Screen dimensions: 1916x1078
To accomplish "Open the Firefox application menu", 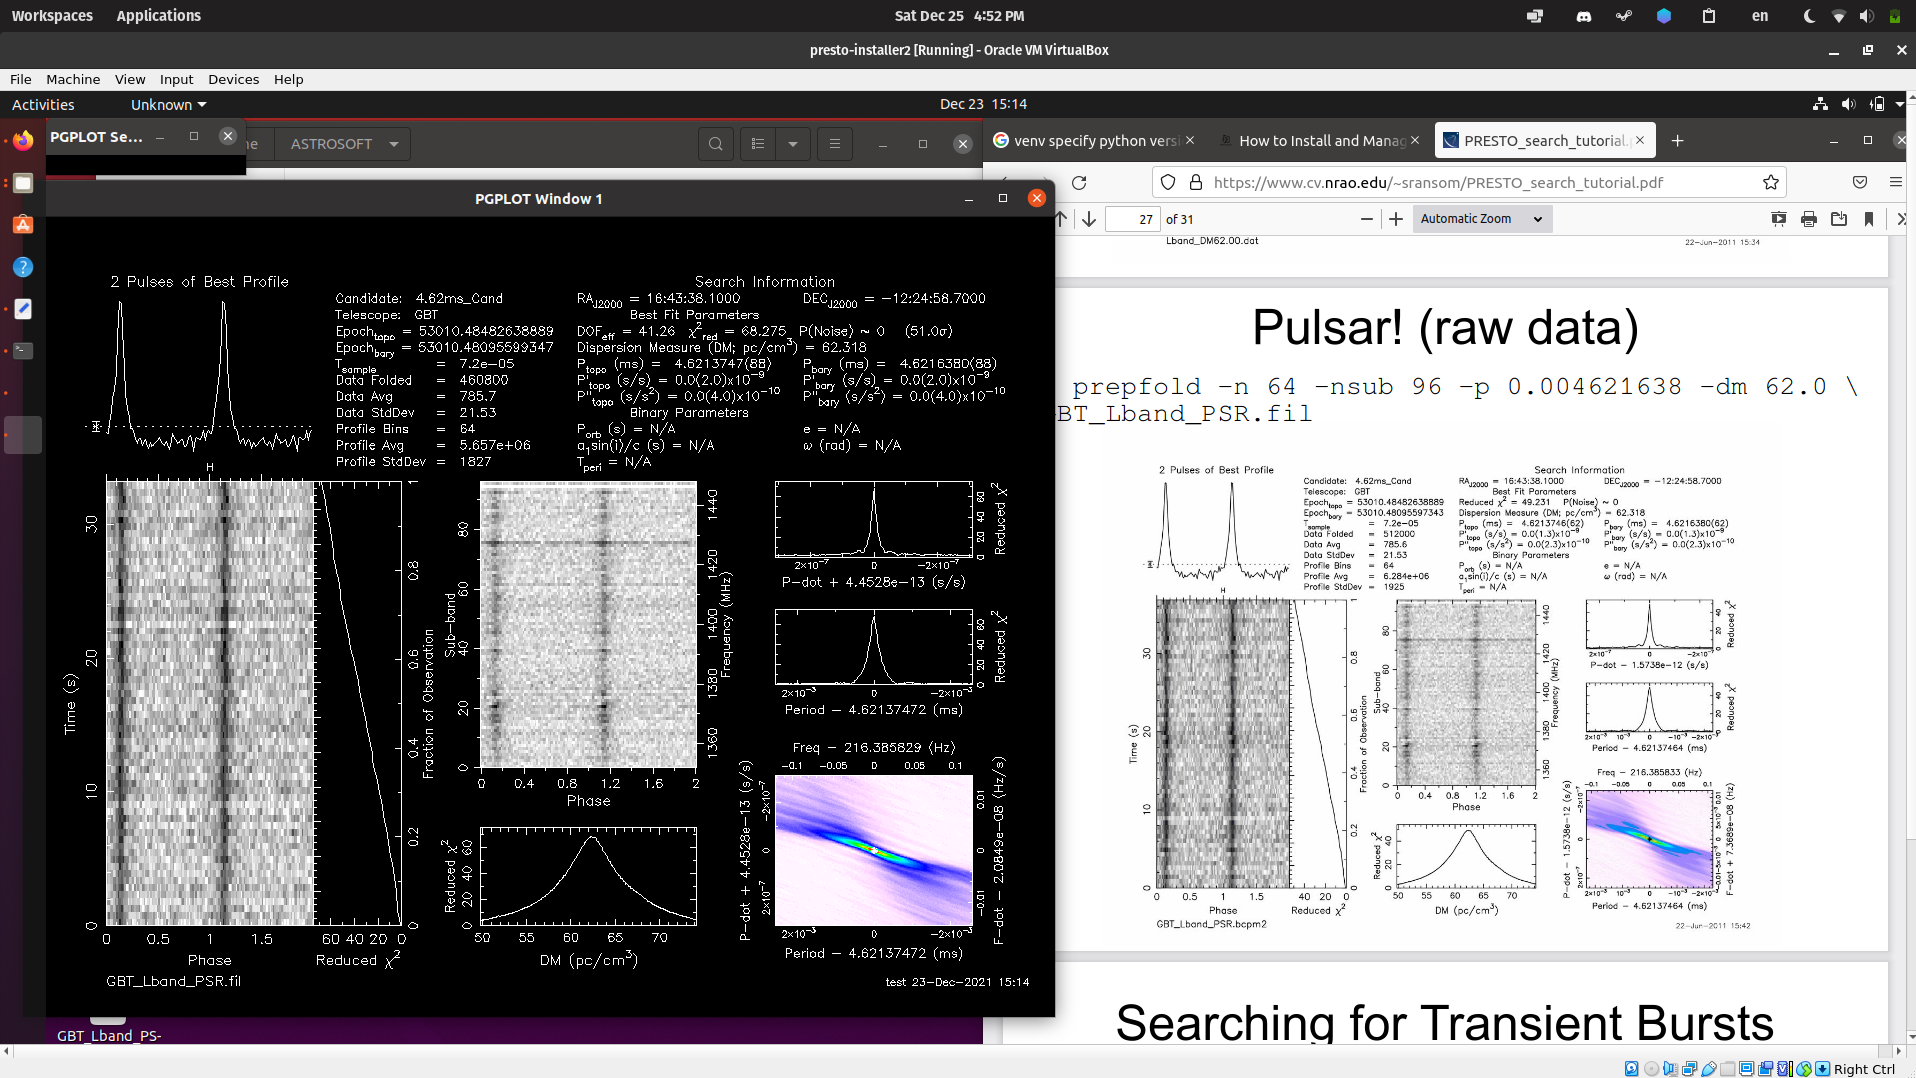I will point(1895,182).
